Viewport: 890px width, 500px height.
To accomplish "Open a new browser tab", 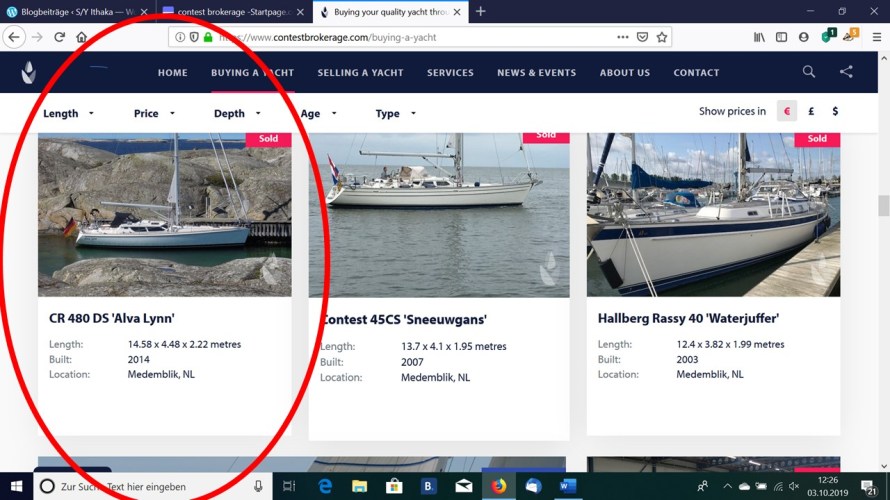I will point(481,11).
